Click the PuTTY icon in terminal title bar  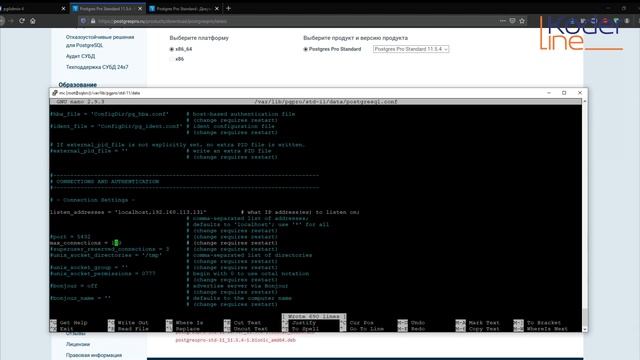(x=55, y=93)
